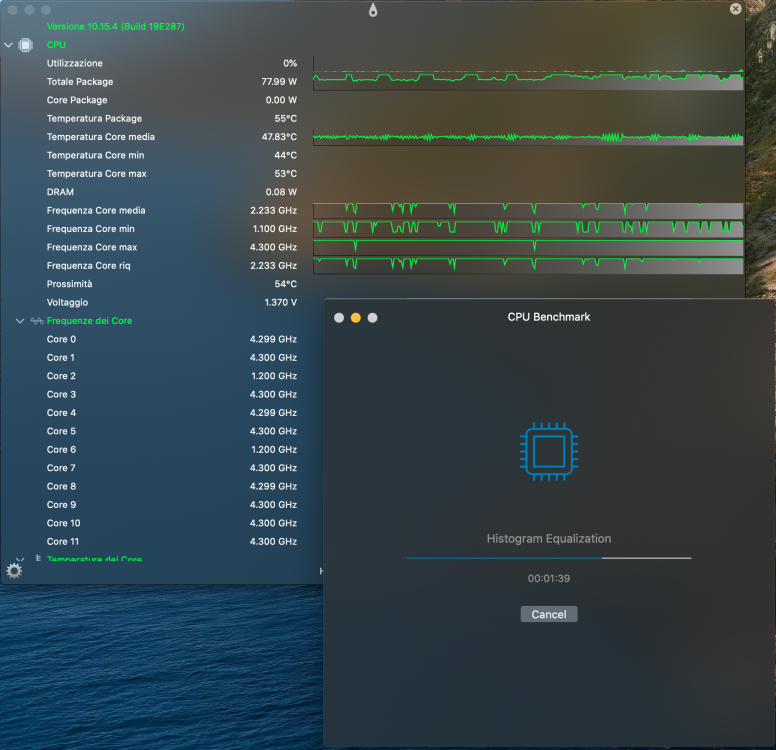Select the Frequenza Core media label
The width and height of the screenshot is (776, 750).
(x=96, y=210)
